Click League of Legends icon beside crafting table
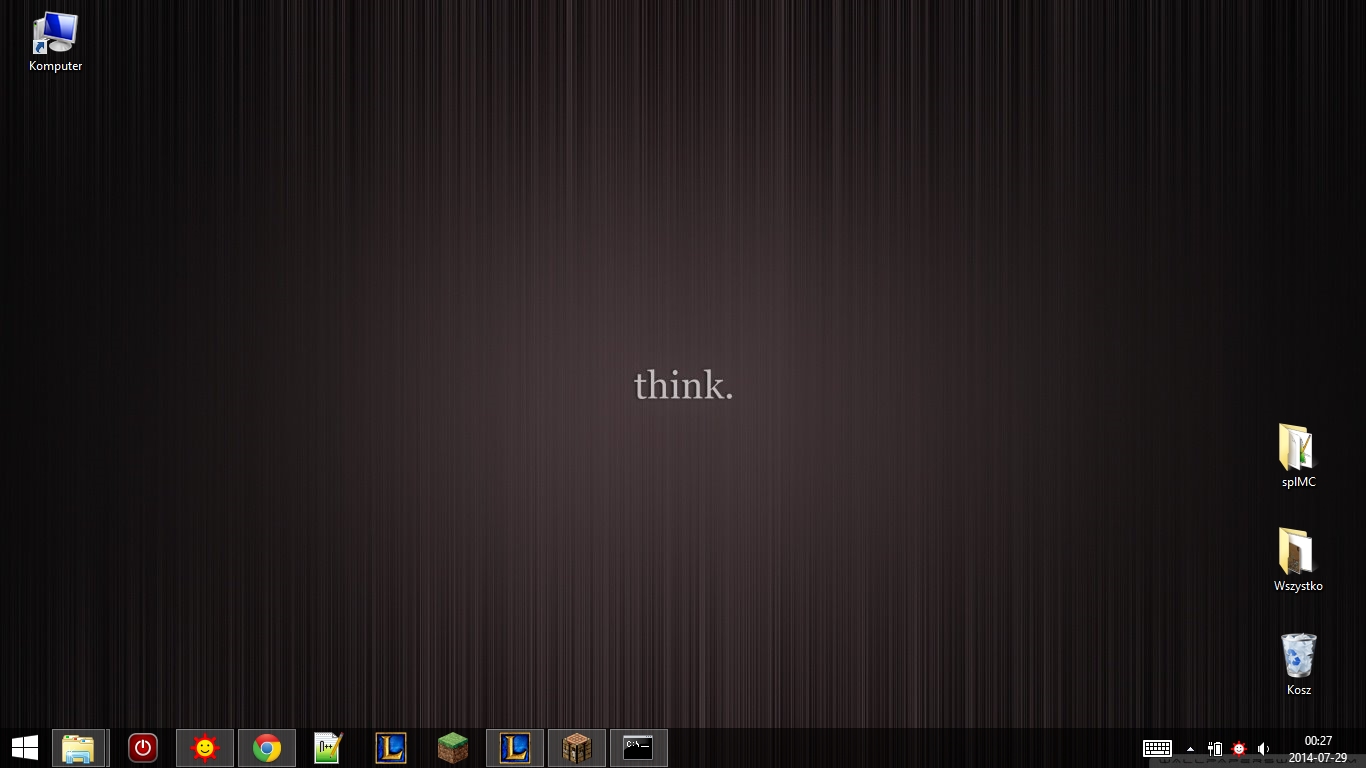 515,748
